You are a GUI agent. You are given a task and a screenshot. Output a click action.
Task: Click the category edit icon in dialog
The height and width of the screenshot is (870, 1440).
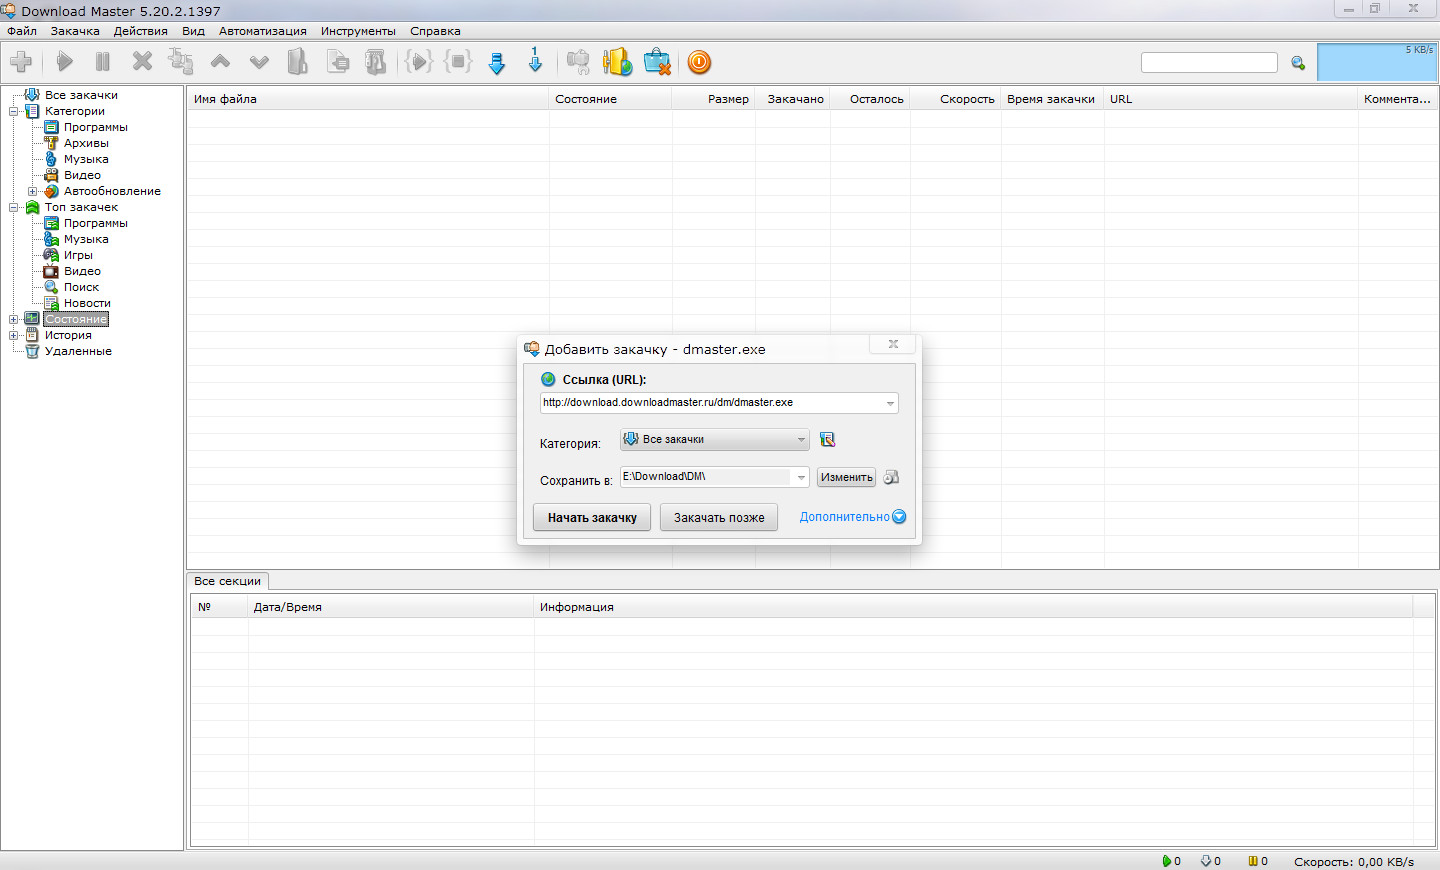click(x=827, y=439)
